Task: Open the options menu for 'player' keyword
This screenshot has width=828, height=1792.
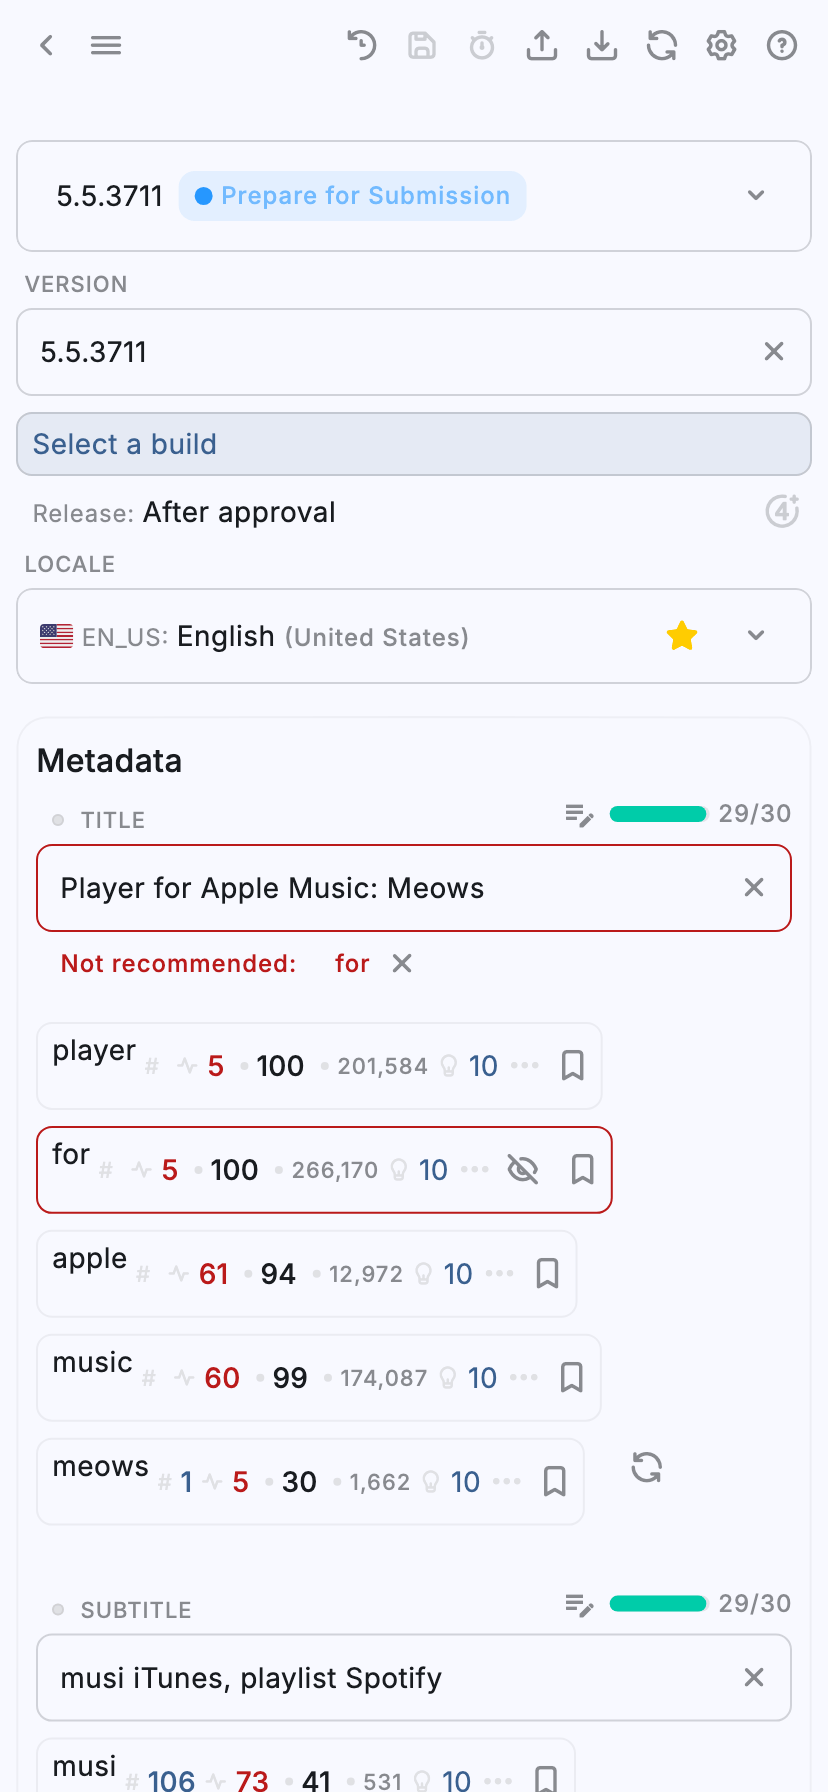Action: pyautogui.click(x=525, y=1065)
